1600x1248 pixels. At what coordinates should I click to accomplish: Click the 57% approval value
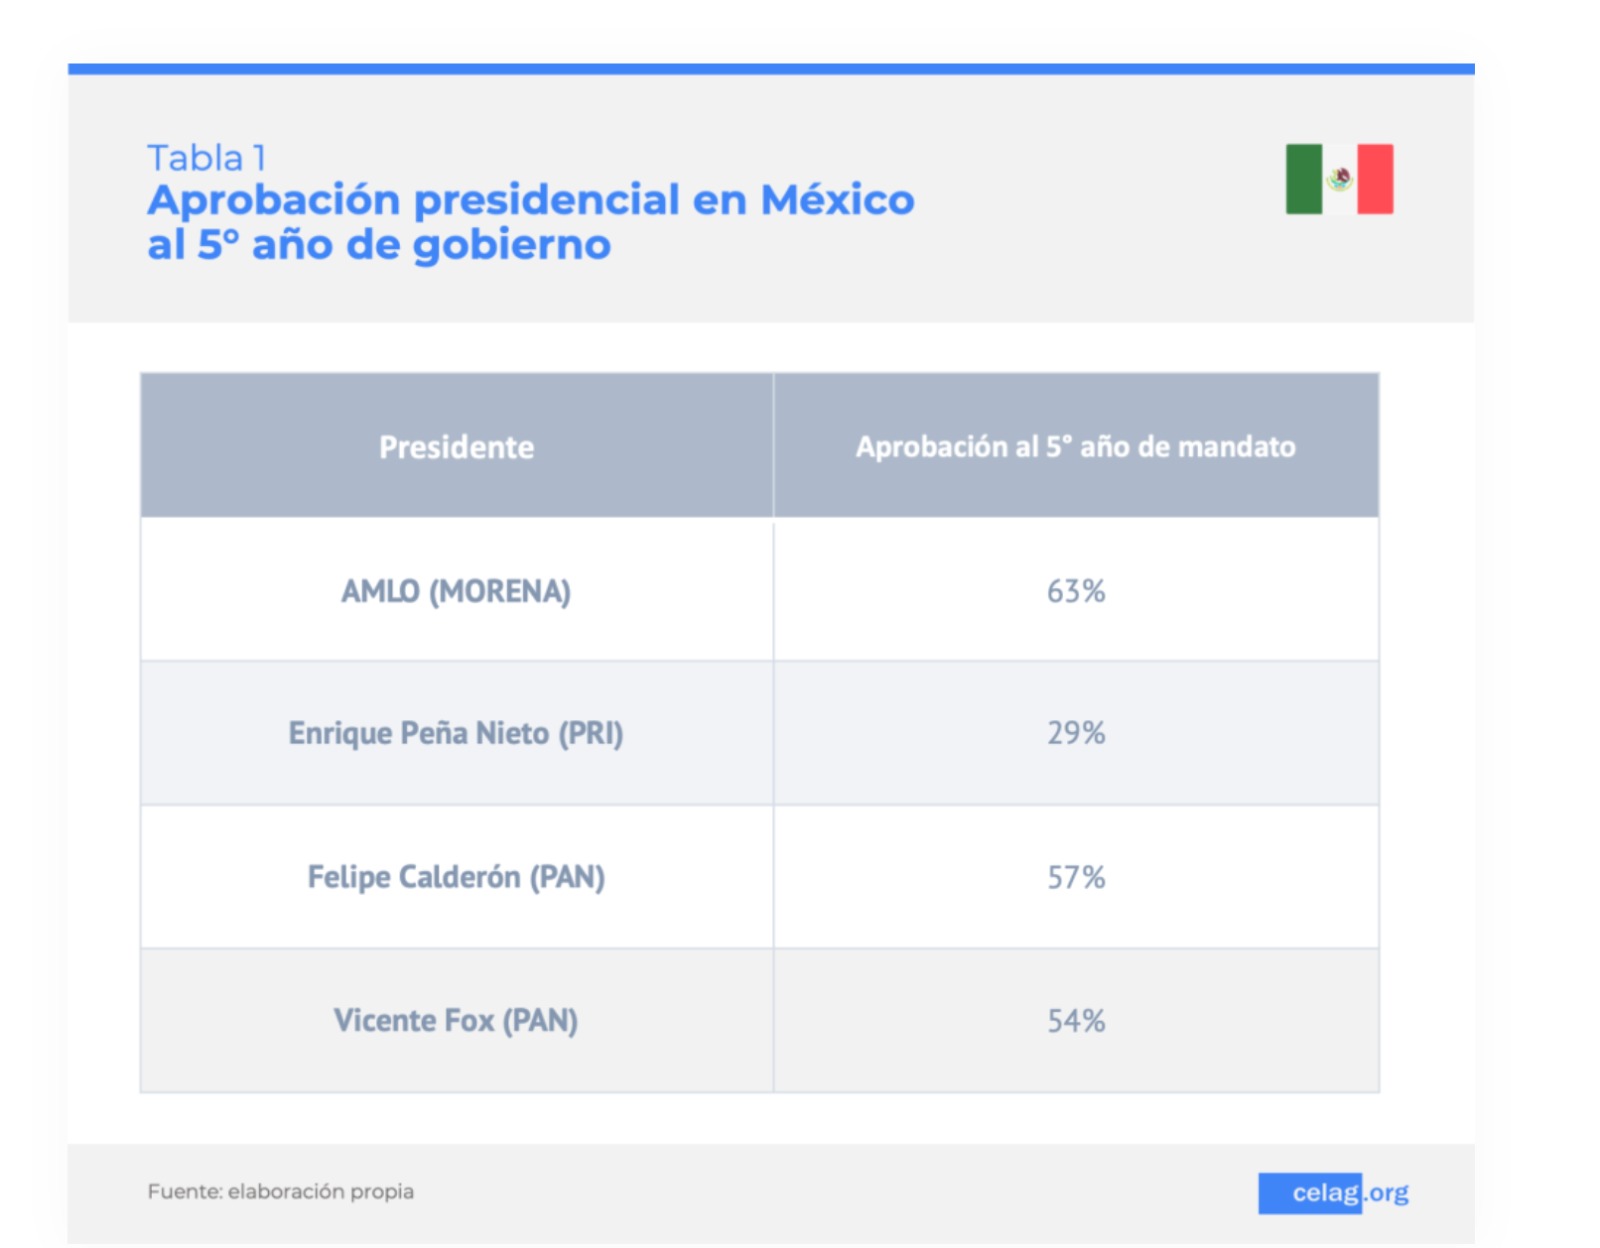click(1076, 877)
